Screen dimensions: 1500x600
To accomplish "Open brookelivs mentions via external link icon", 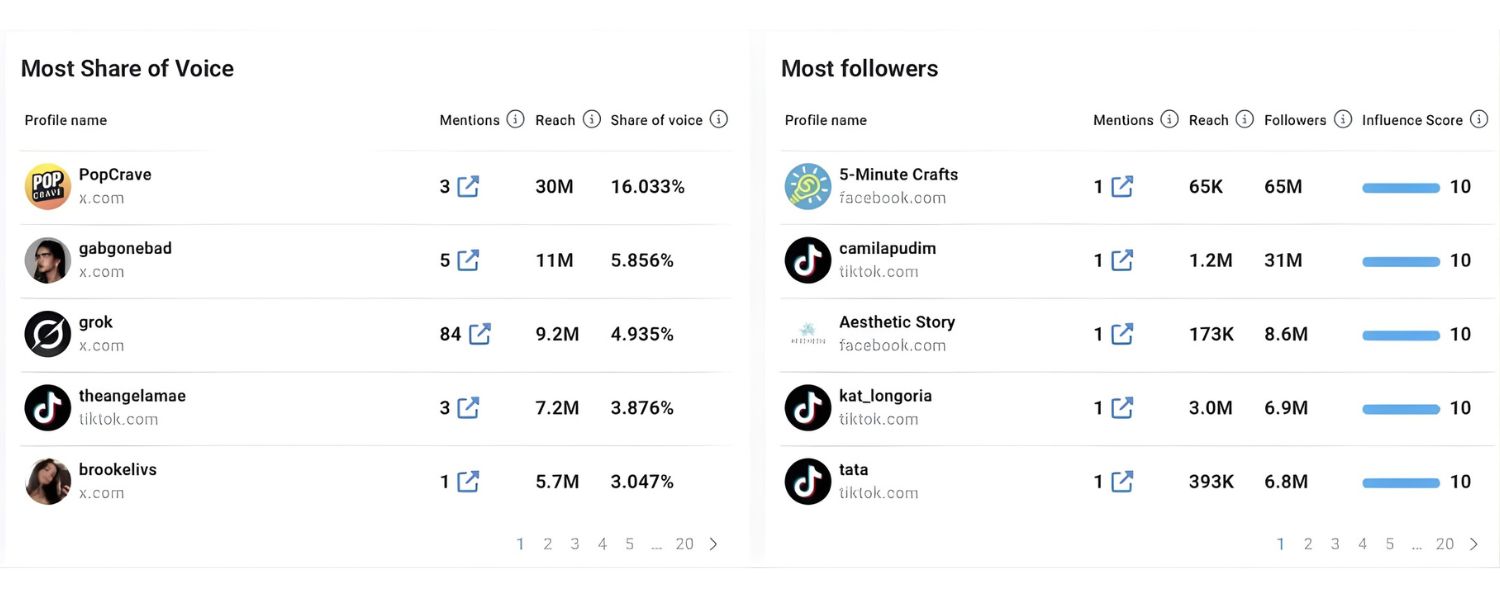I will click(x=466, y=481).
